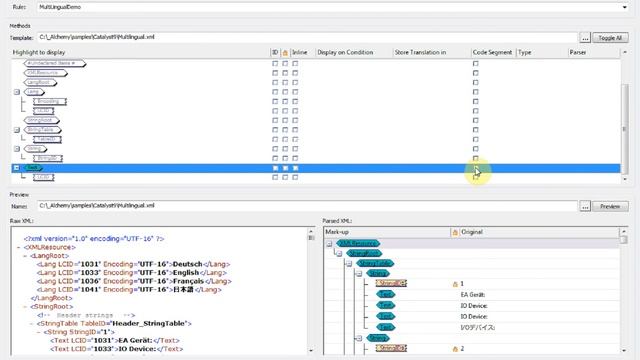Check Code Segment box for Lang row
Viewport: 640px width, 360px height.
point(476,92)
